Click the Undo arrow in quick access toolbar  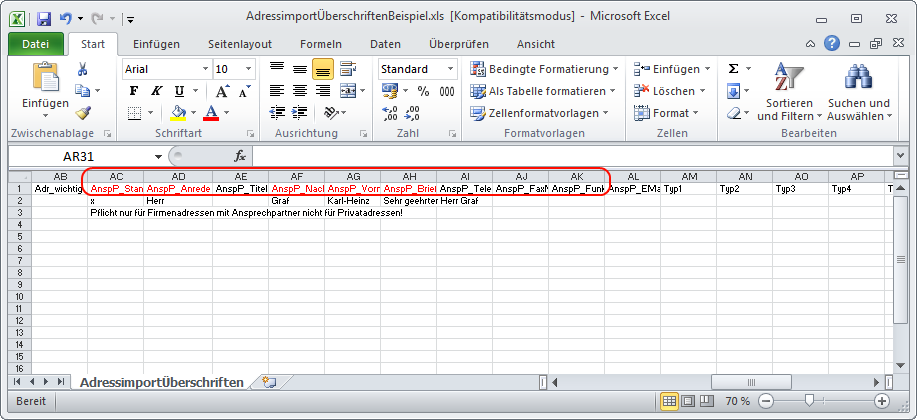click(x=66, y=19)
